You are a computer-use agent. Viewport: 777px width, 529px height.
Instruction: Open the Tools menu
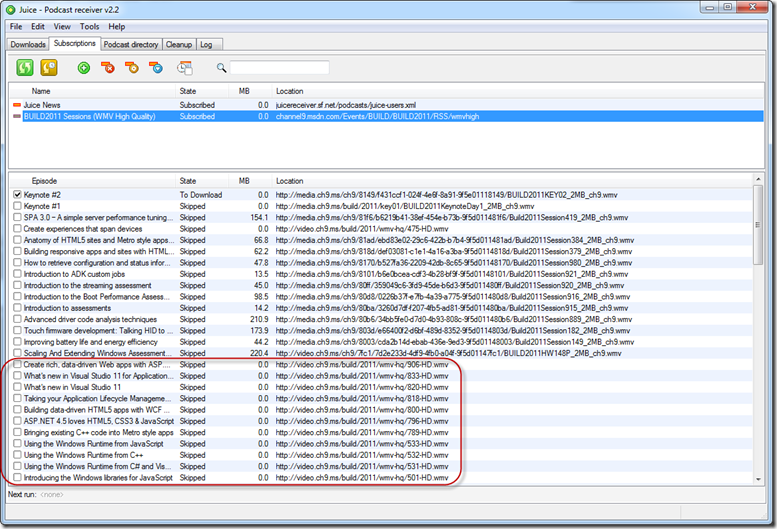tap(89, 27)
